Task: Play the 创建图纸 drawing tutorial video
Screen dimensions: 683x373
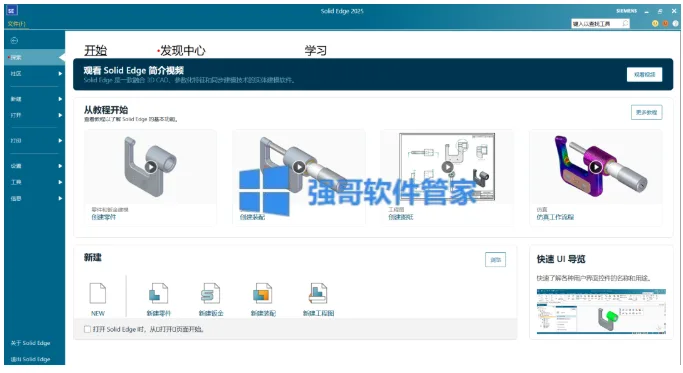Action: point(447,167)
